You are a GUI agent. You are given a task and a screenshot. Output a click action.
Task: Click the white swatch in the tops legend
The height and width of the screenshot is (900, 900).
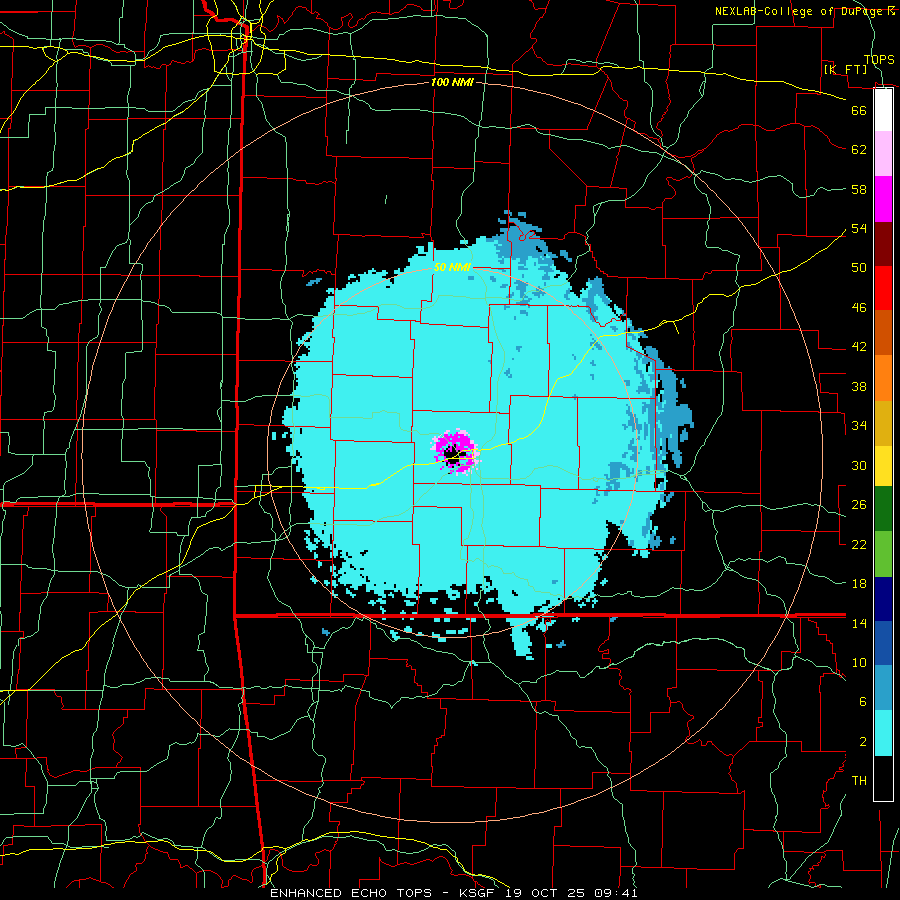[x=883, y=110]
